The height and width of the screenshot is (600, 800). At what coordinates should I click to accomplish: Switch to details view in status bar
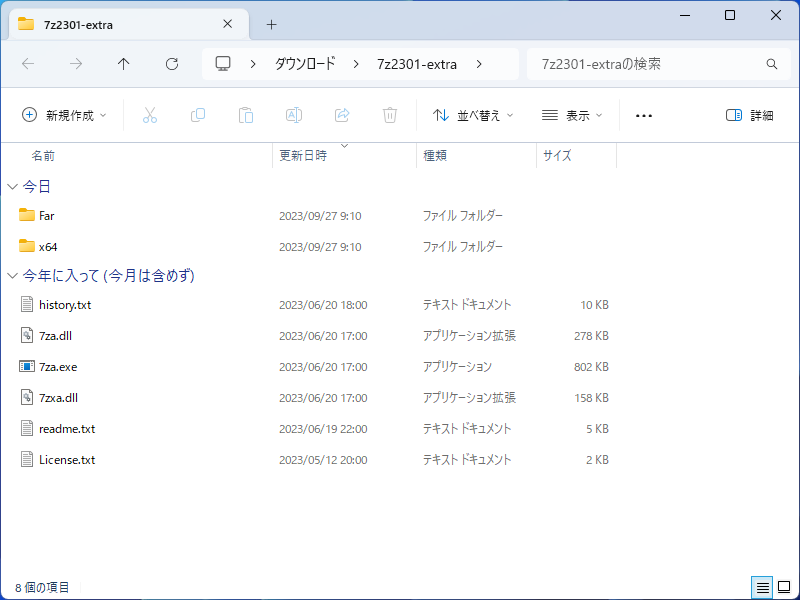(x=763, y=588)
